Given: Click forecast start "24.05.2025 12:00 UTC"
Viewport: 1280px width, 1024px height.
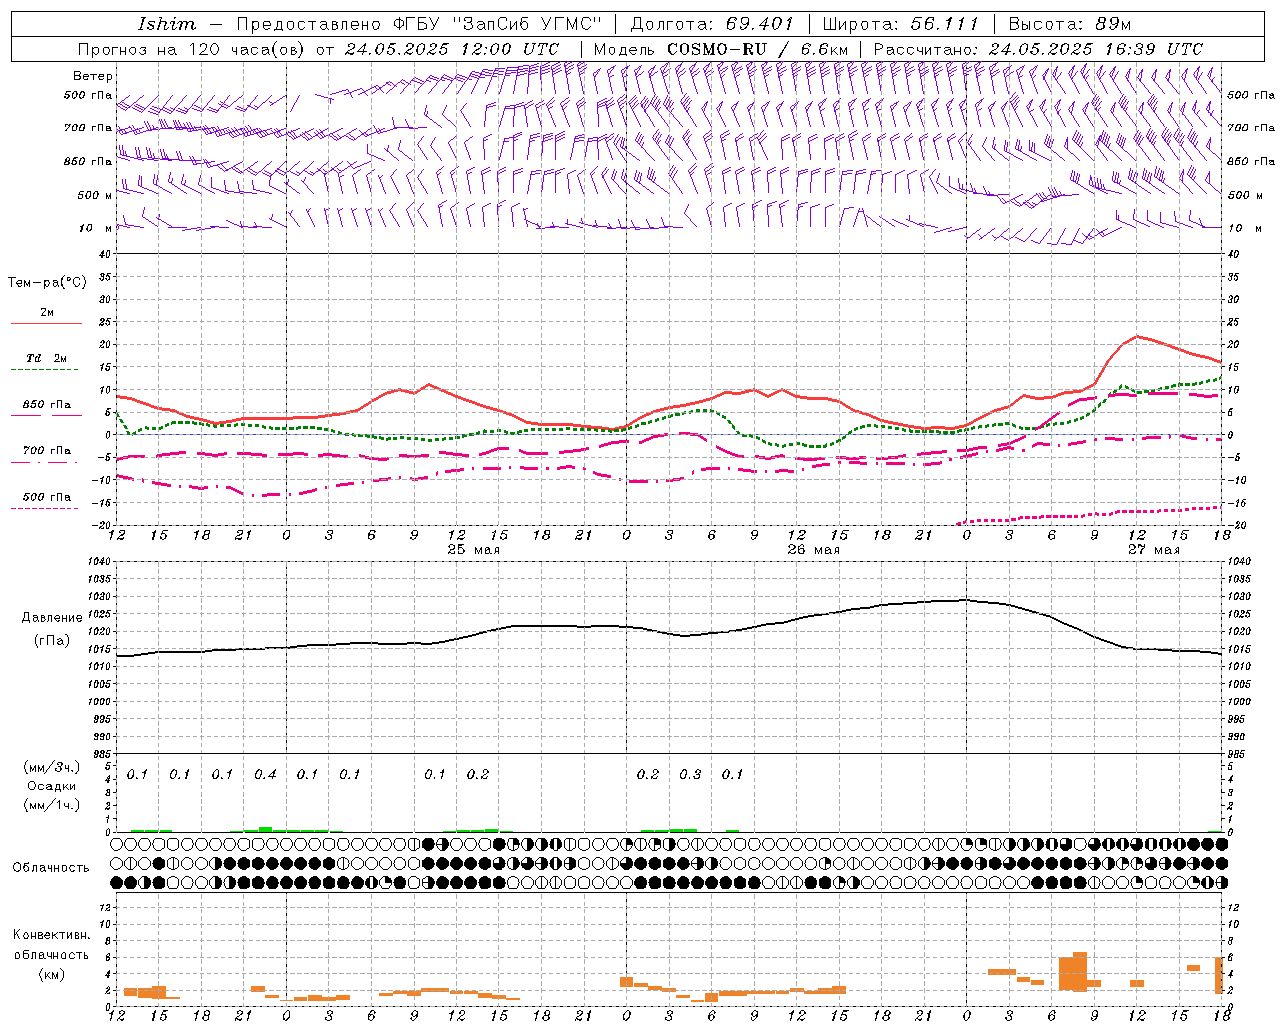Looking at the screenshot, I should coord(452,49).
